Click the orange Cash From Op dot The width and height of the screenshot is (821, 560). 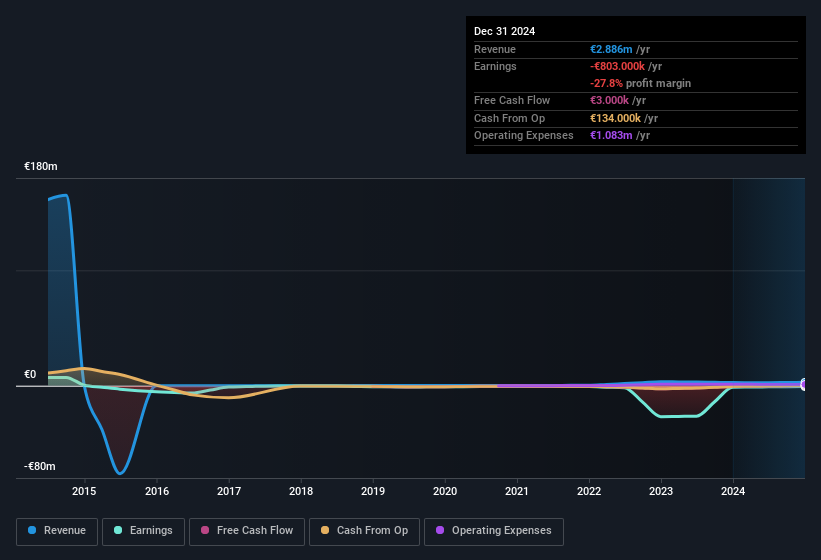(325, 530)
